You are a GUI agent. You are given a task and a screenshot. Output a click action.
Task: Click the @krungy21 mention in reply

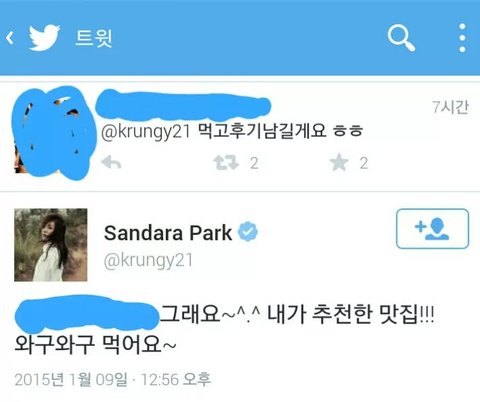pyautogui.click(x=145, y=131)
